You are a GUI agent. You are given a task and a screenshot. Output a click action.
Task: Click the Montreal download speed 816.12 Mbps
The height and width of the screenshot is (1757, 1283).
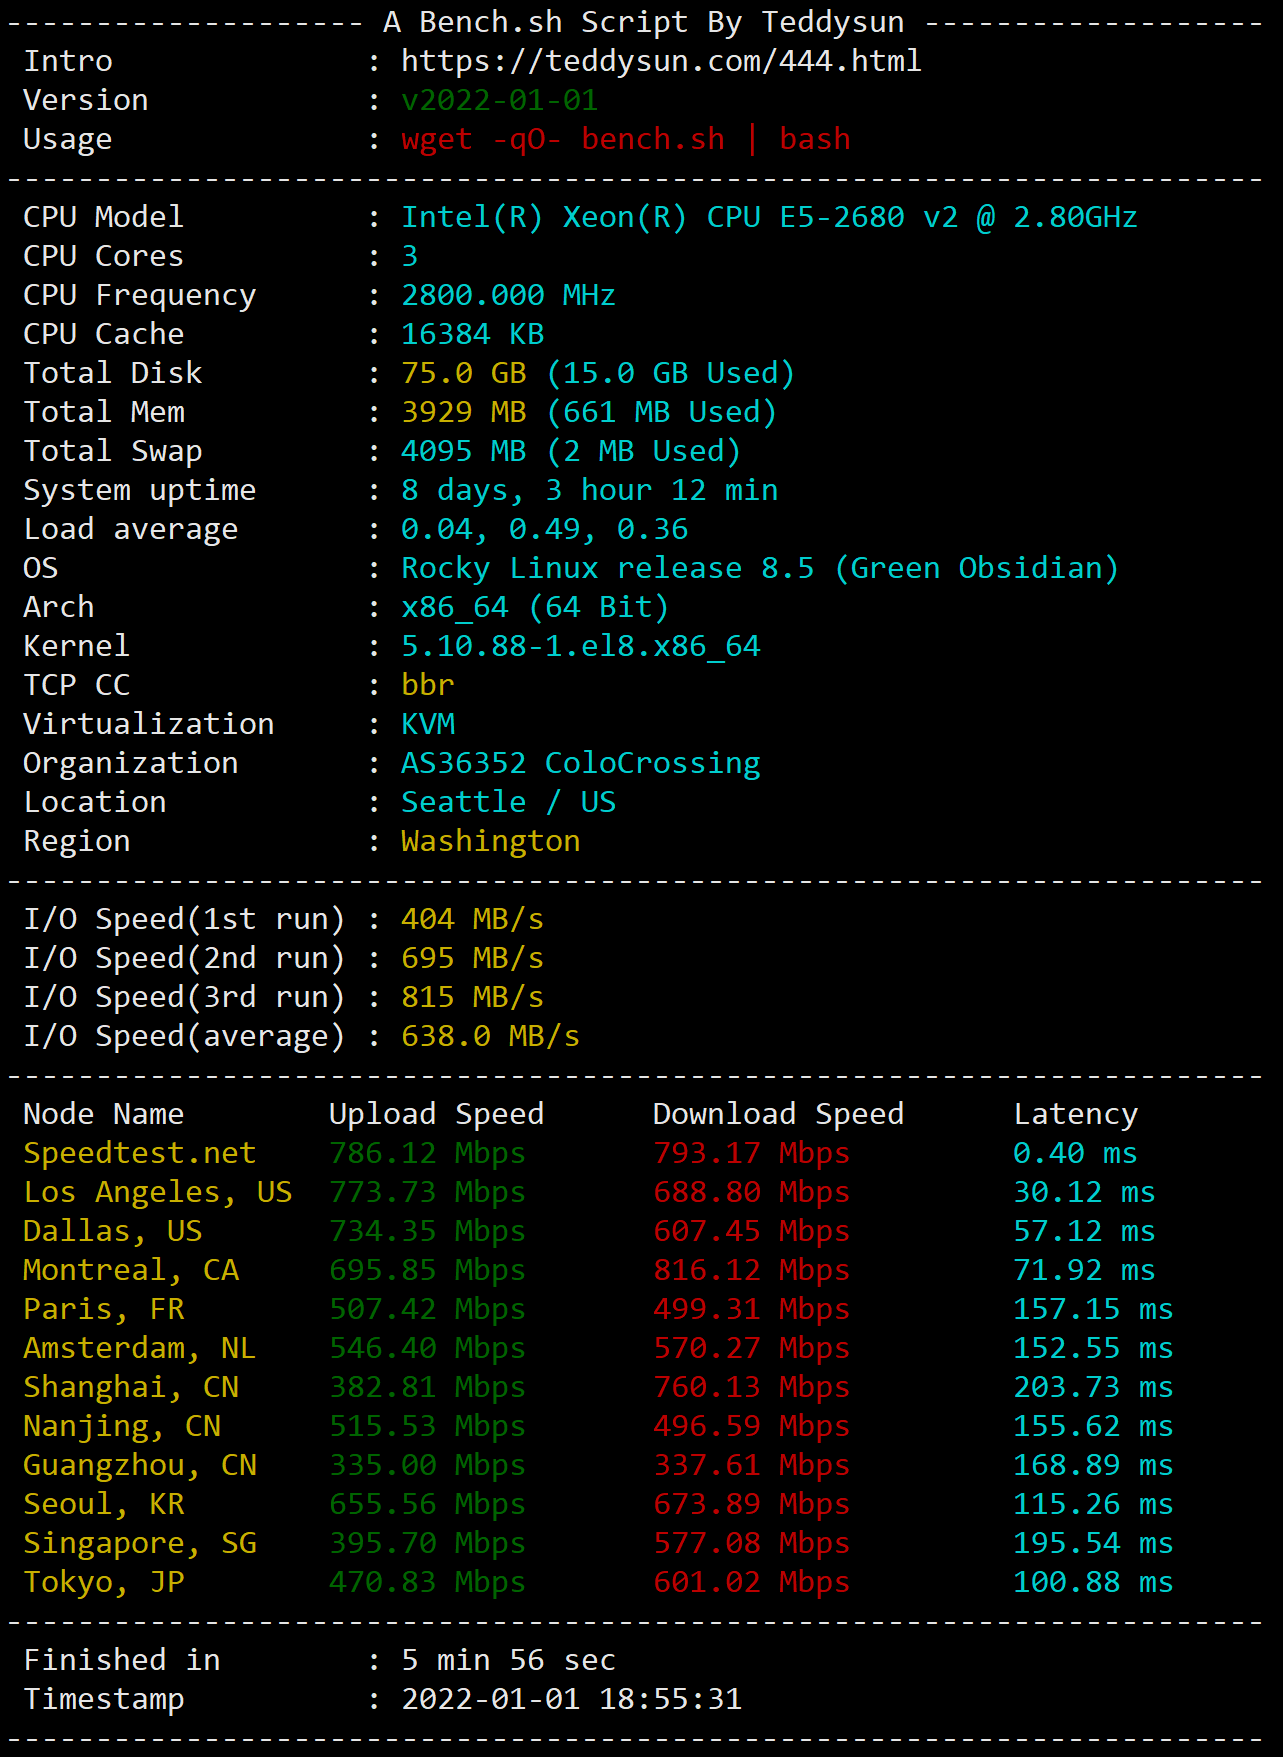(x=752, y=1270)
